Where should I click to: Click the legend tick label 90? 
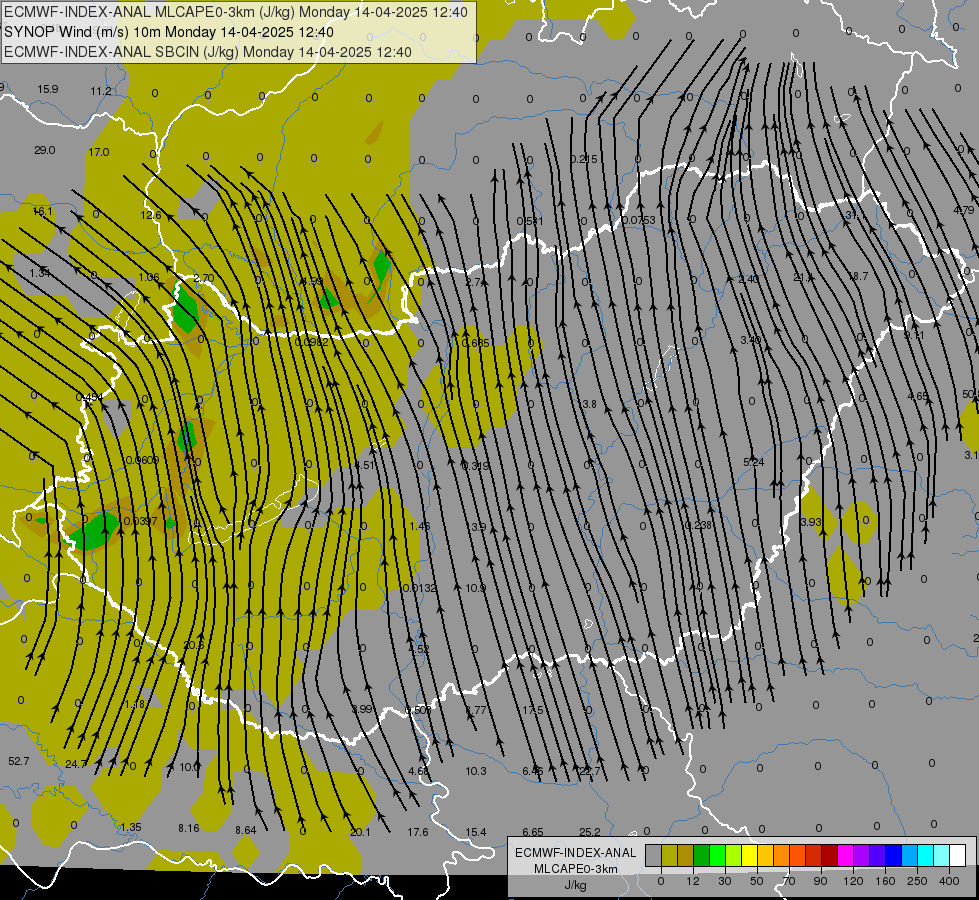820,881
